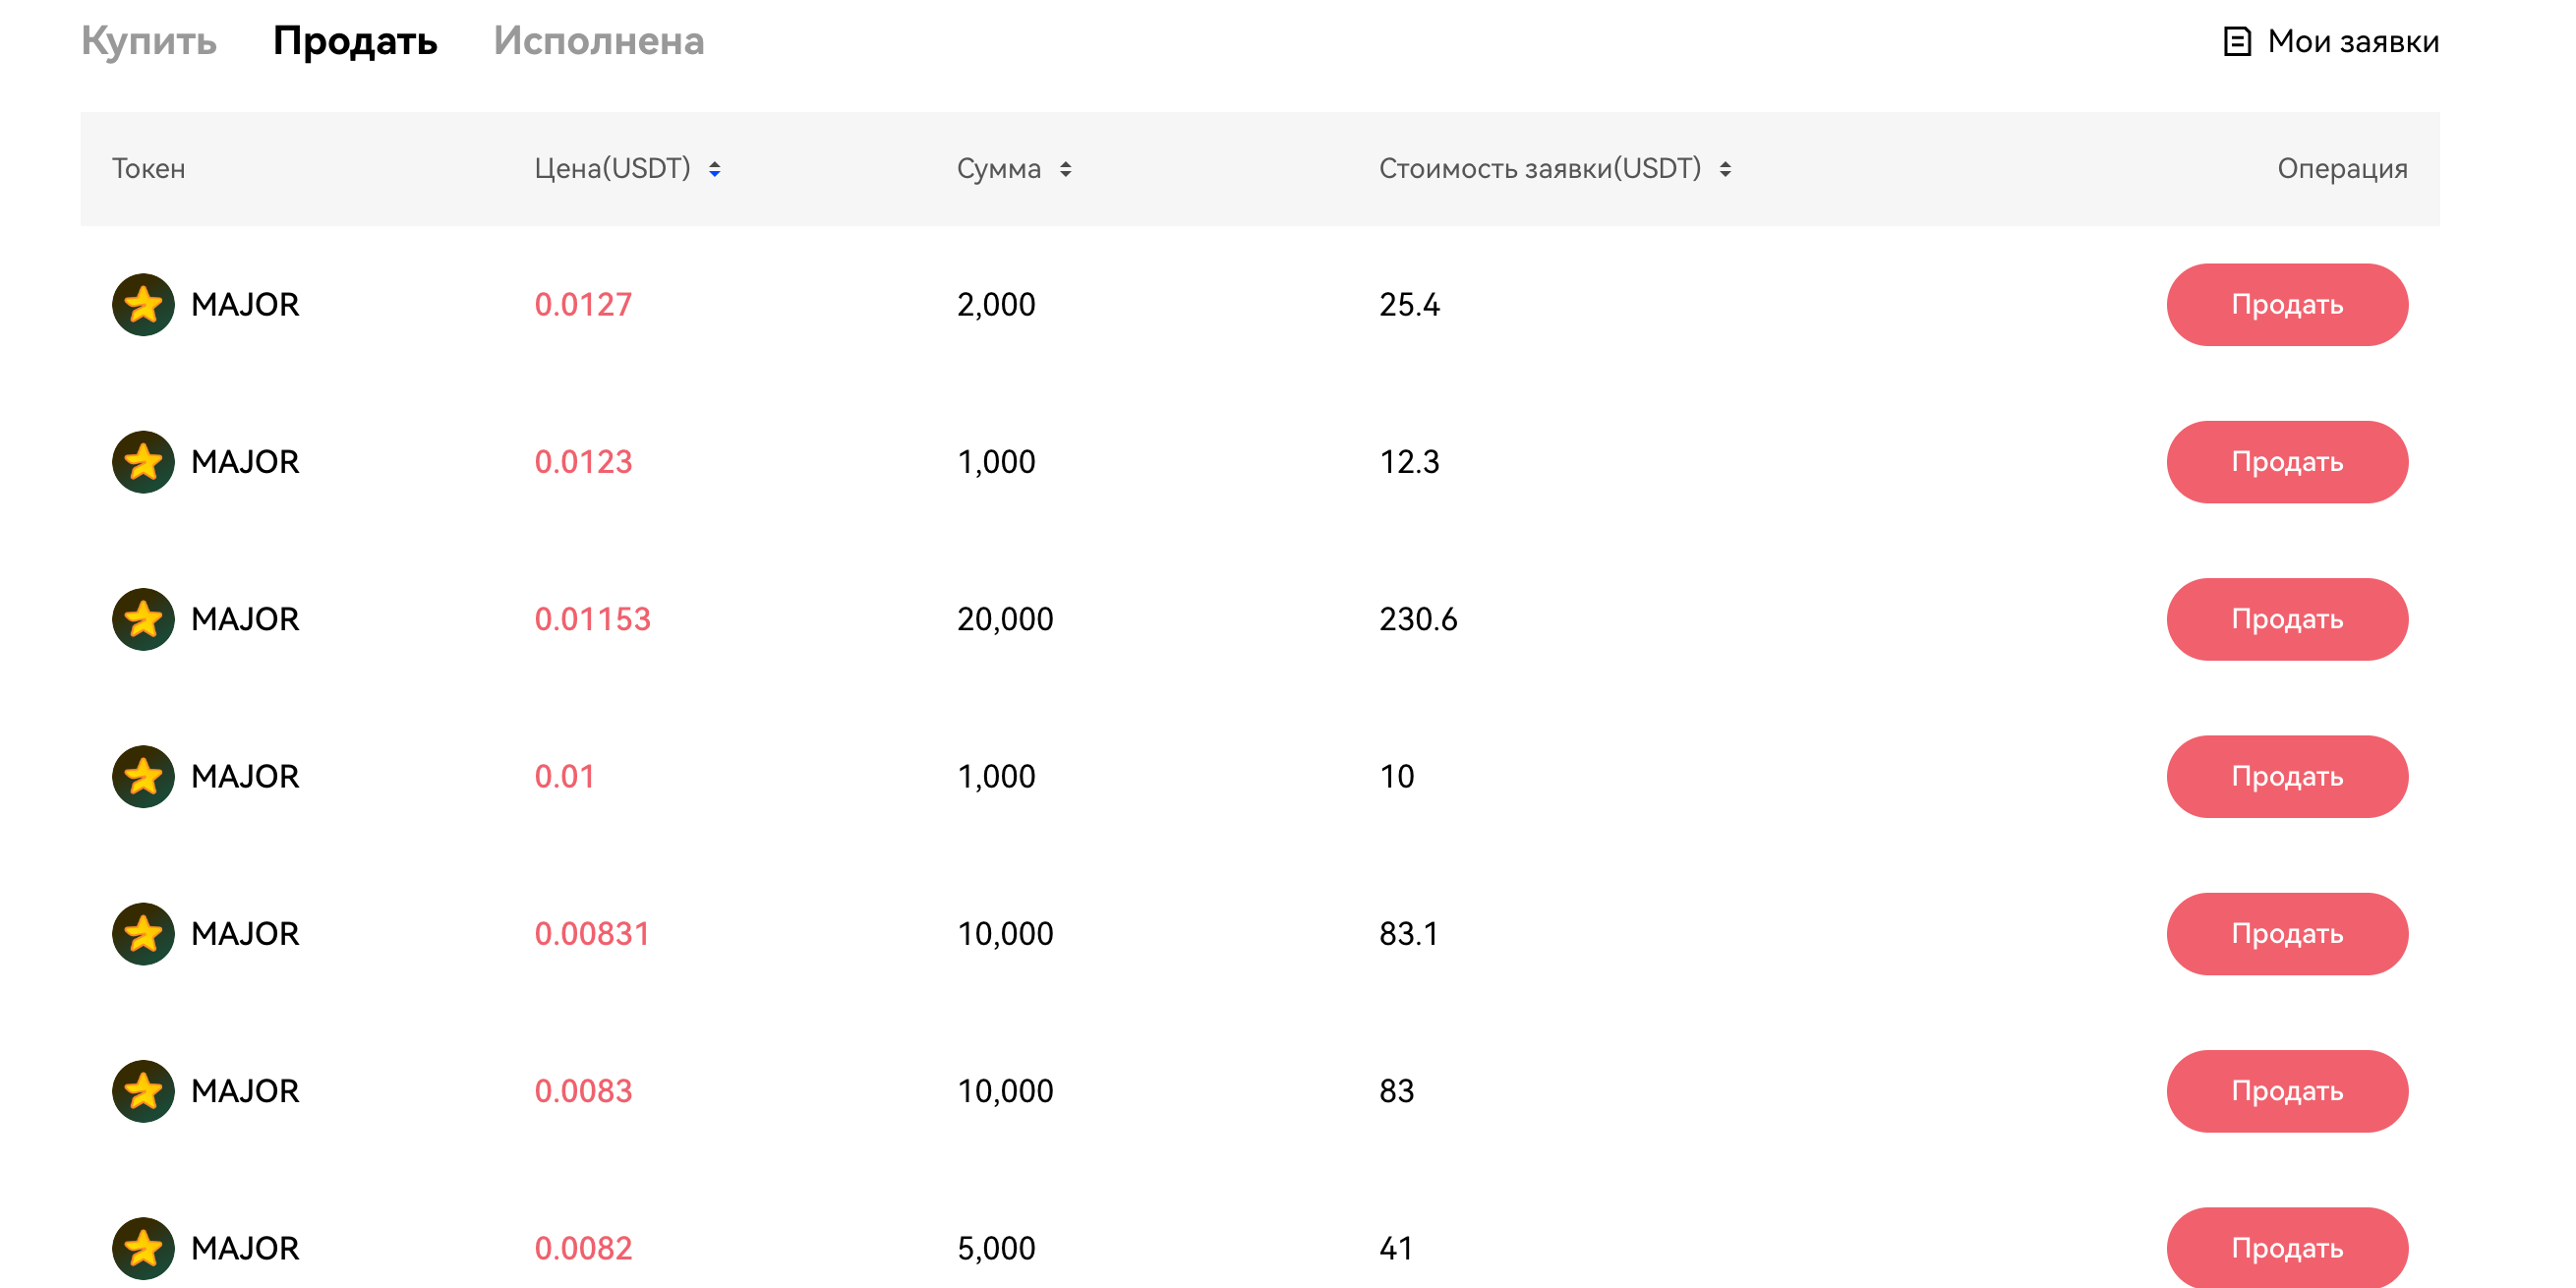
Task: Sort by Сумма arrow icon
Action: coord(1065,169)
